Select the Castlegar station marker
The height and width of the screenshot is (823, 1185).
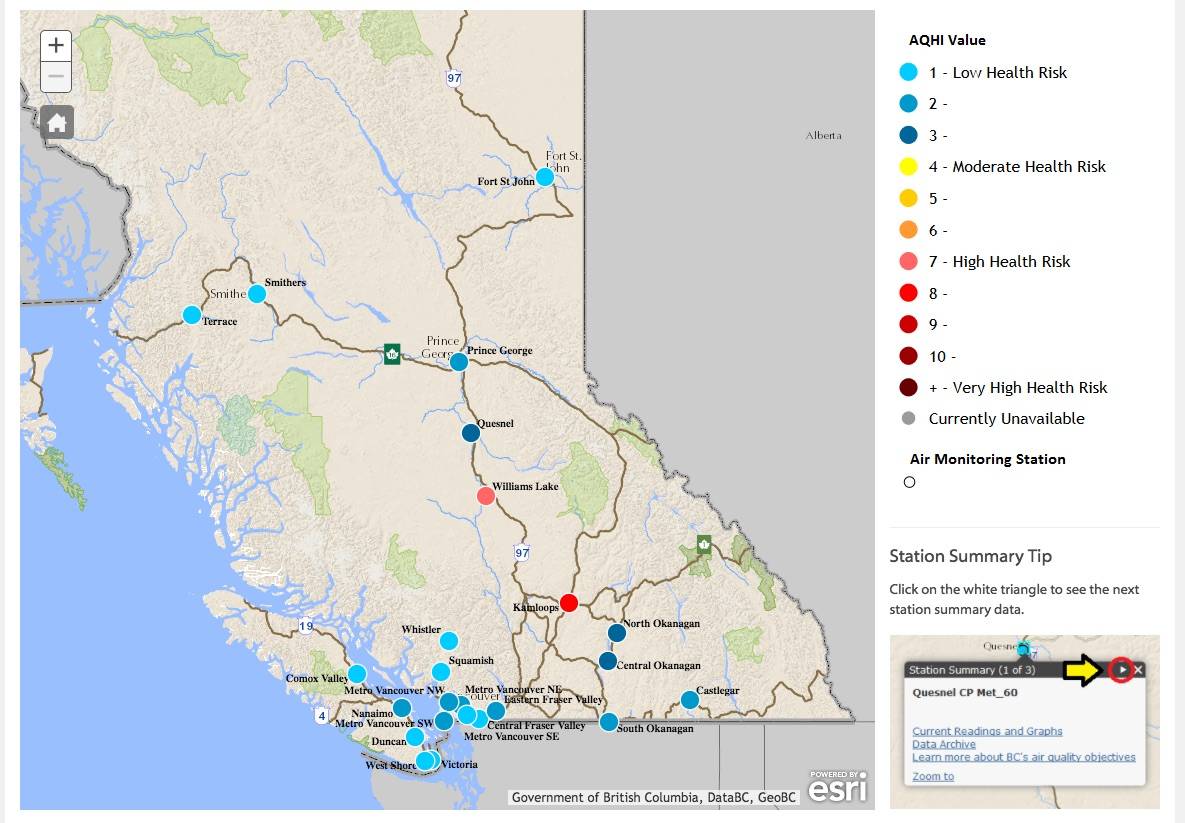(689, 699)
